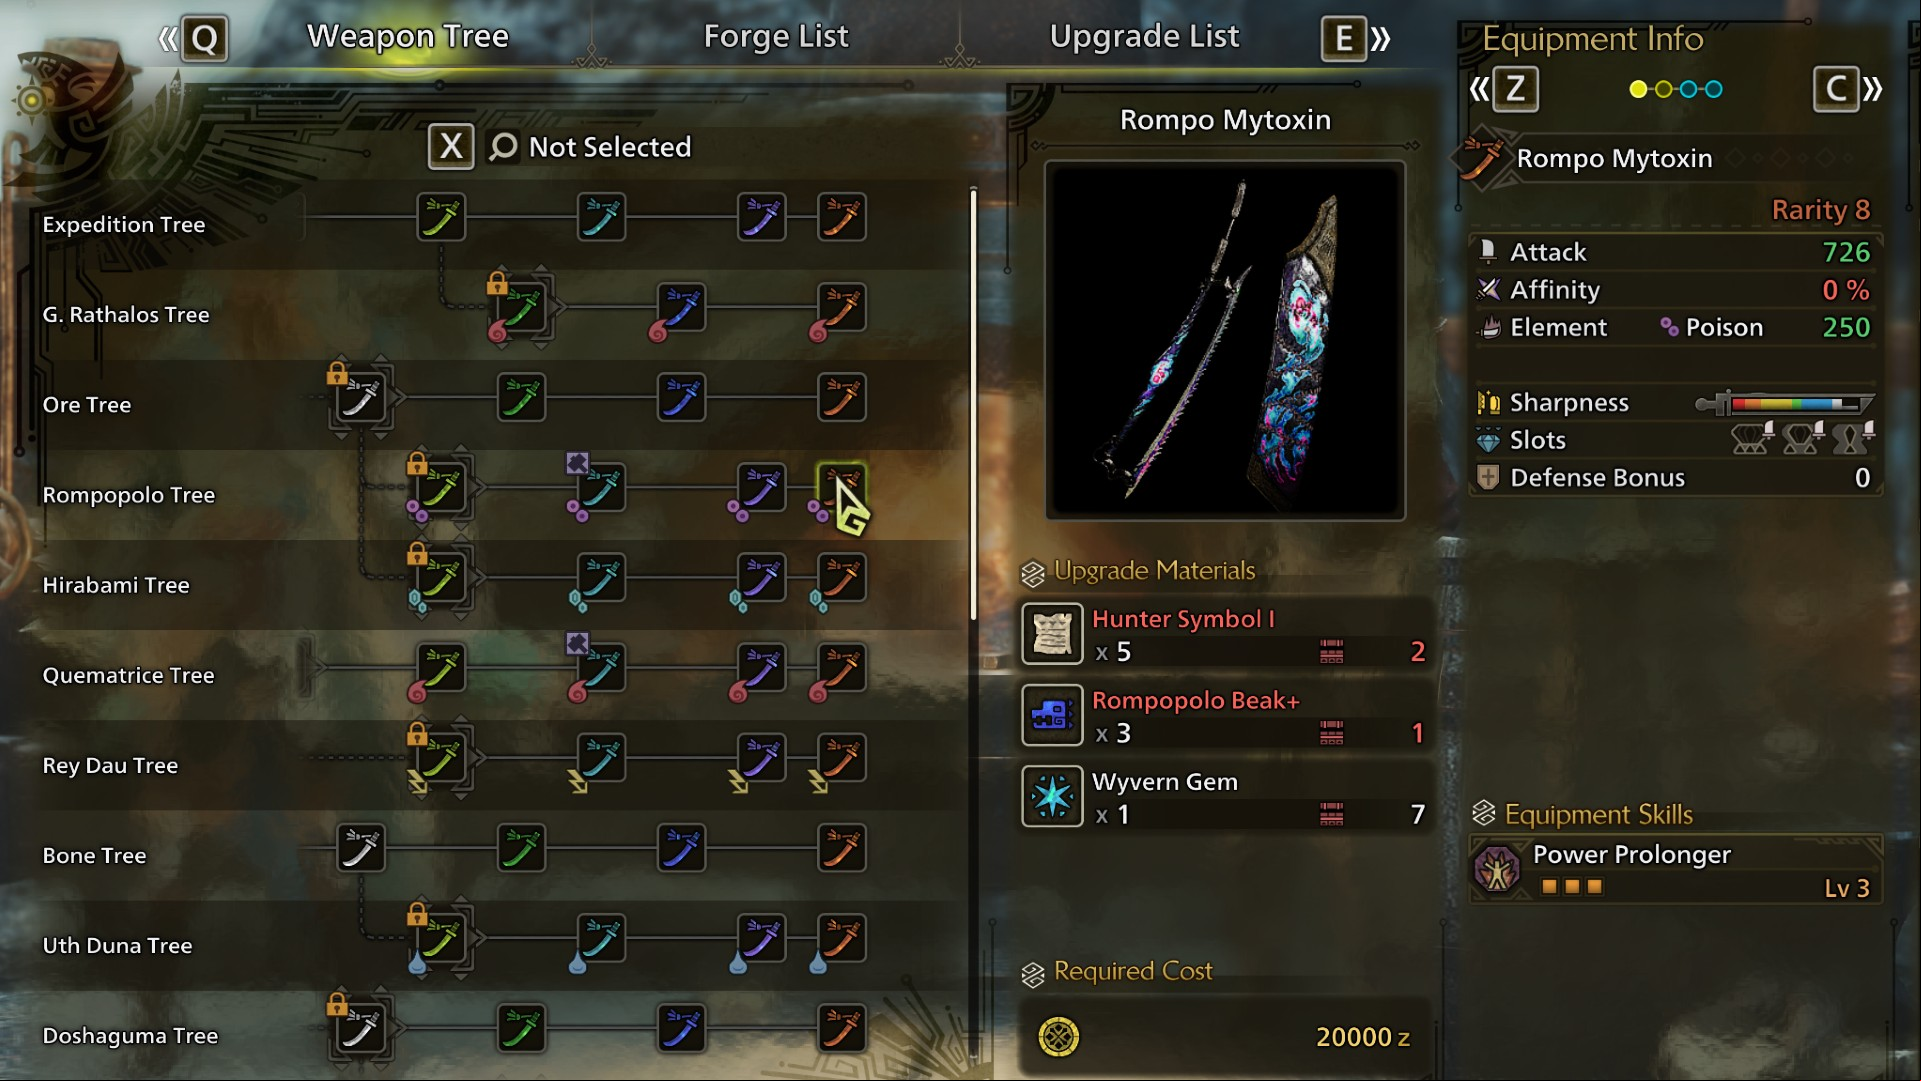Image resolution: width=1921 pixels, height=1081 pixels.
Task: Click the Rompo Mytoxin weapon preview image
Action: point(1225,340)
